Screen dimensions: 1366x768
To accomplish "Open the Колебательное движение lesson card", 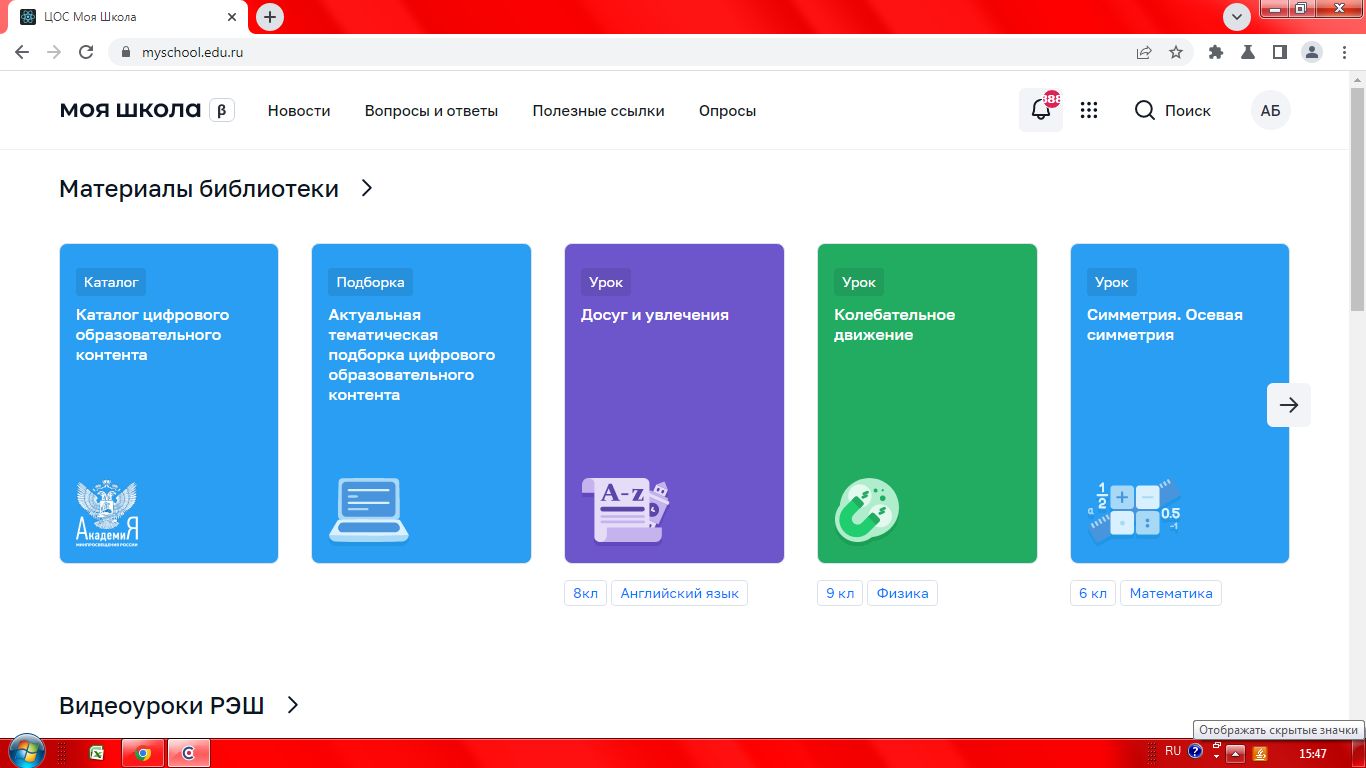I will pos(927,403).
